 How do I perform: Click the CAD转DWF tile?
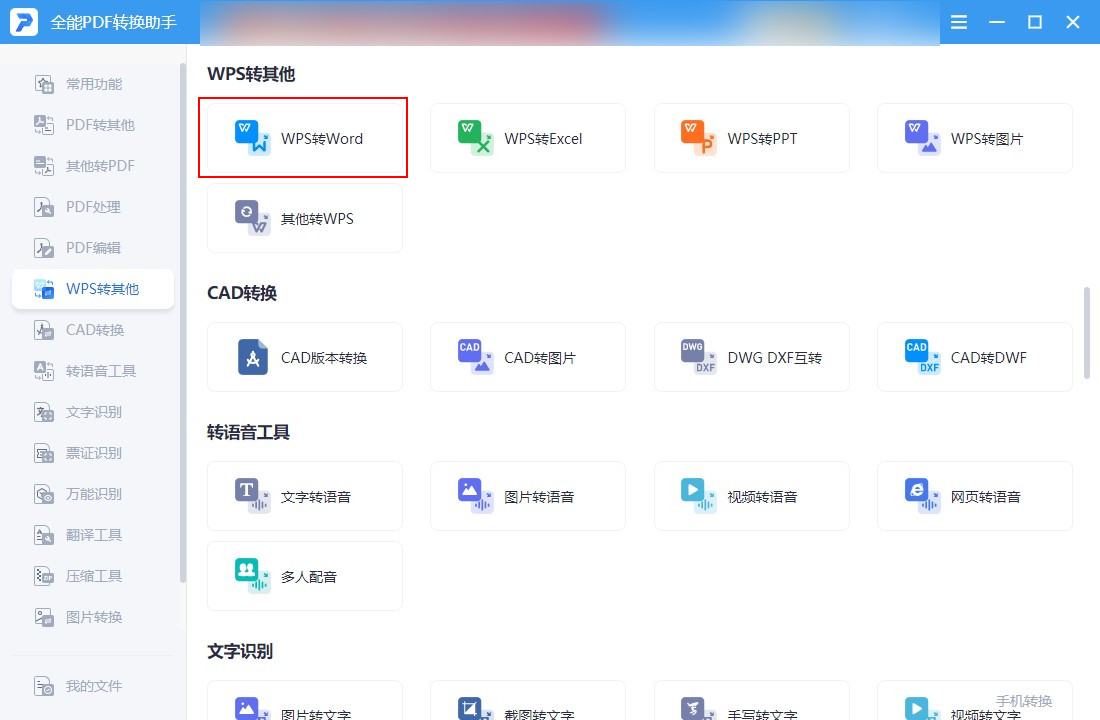(x=974, y=357)
